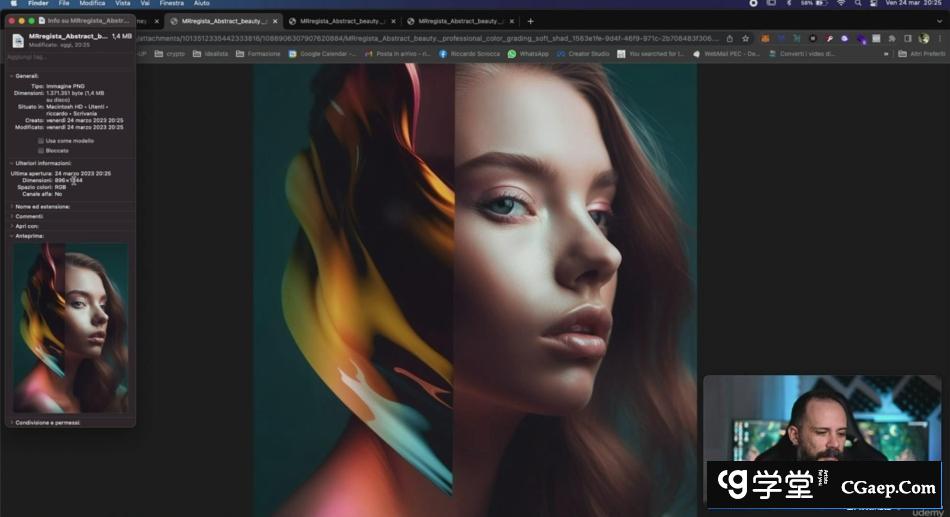This screenshot has width=950, height=517.
Task: Tick the 'Bloccato' checkbox
Action: [x=41, y=150]
